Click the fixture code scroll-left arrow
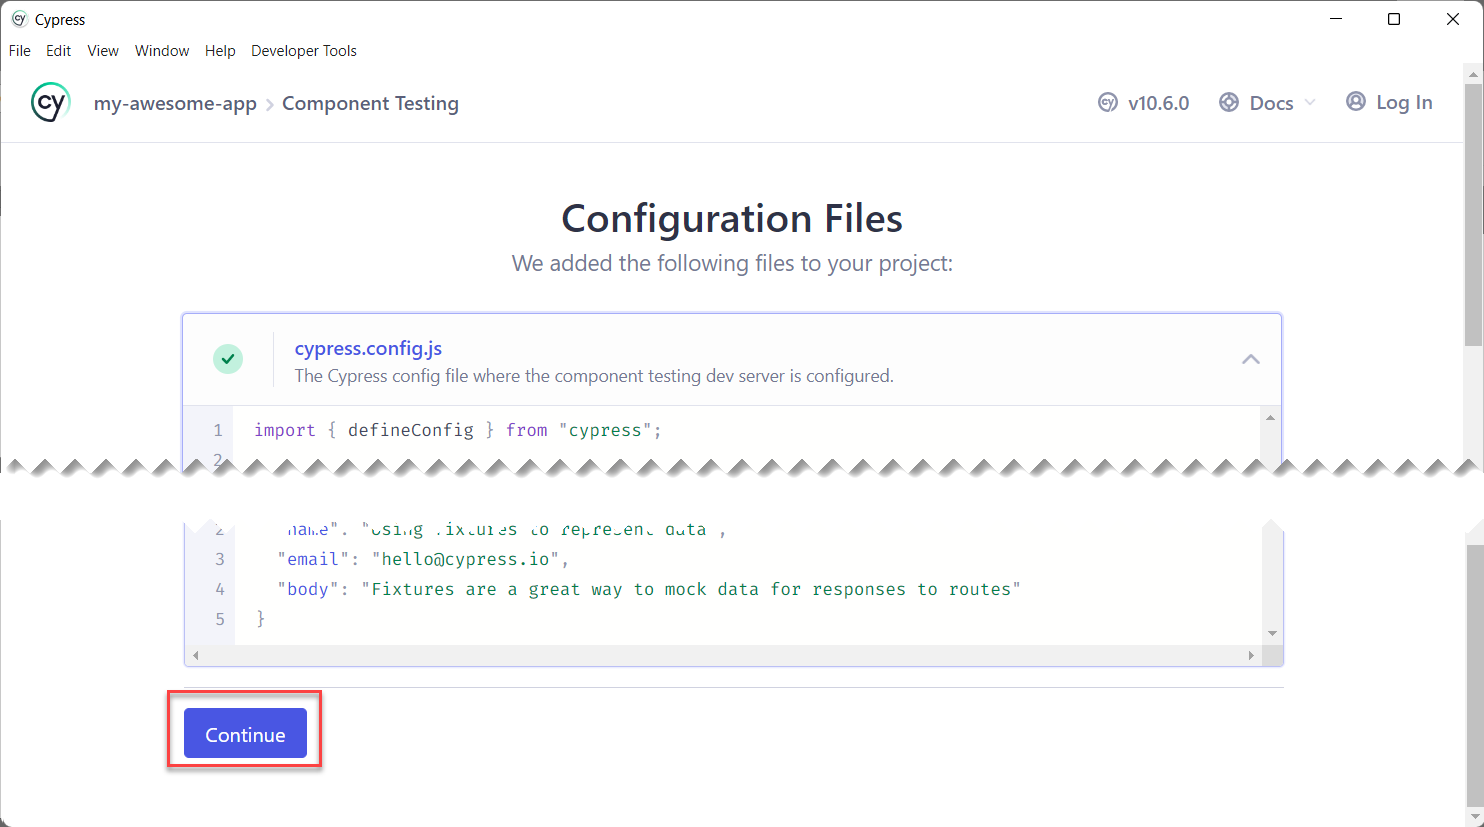This screenshot has height=827, width=1484. point(196,656)
